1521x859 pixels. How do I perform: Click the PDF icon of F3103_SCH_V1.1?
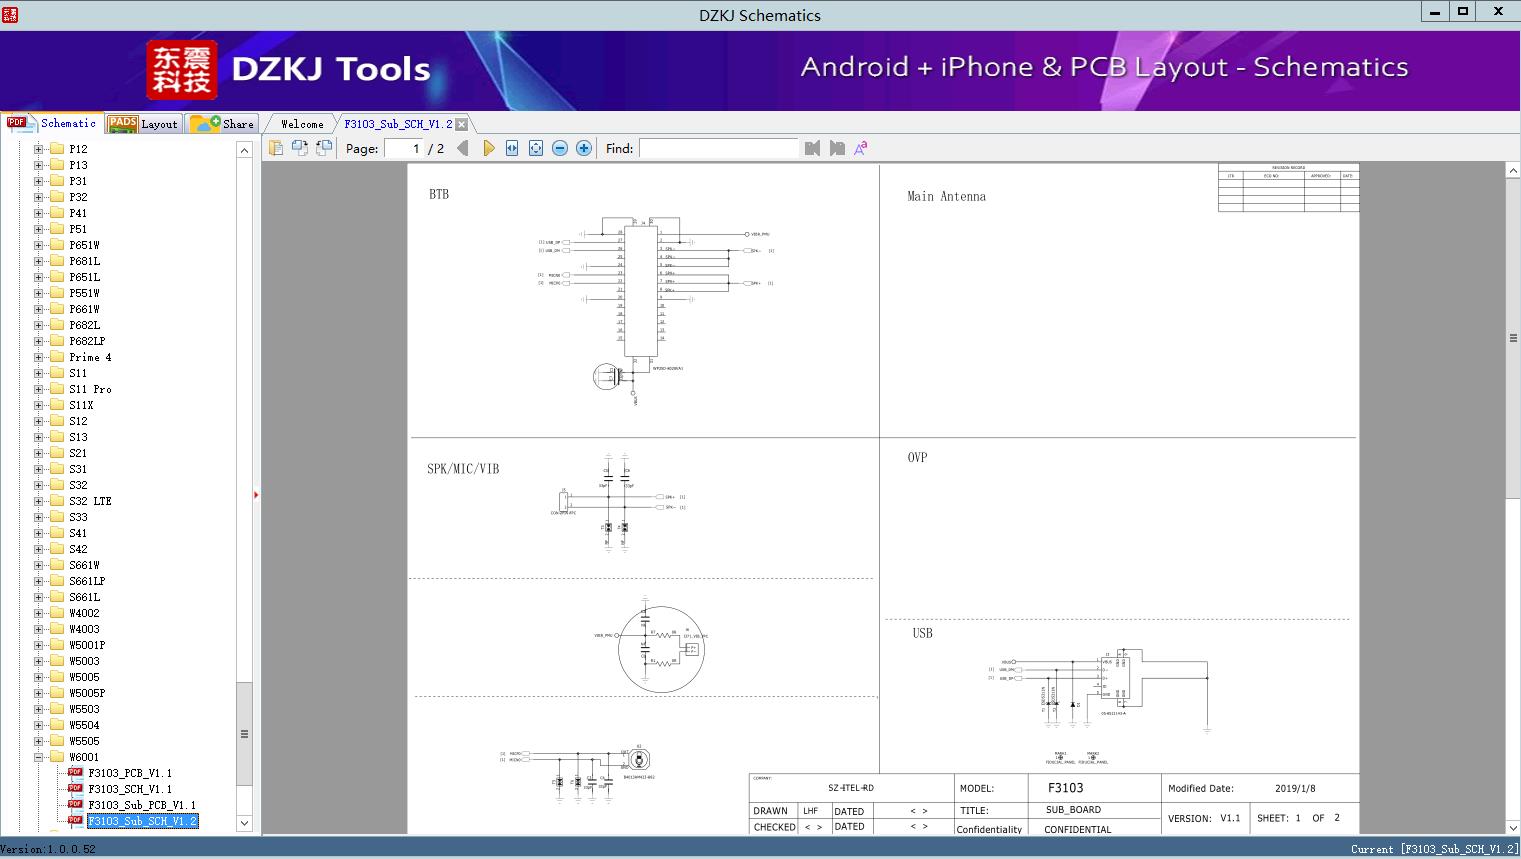(75, 788)
